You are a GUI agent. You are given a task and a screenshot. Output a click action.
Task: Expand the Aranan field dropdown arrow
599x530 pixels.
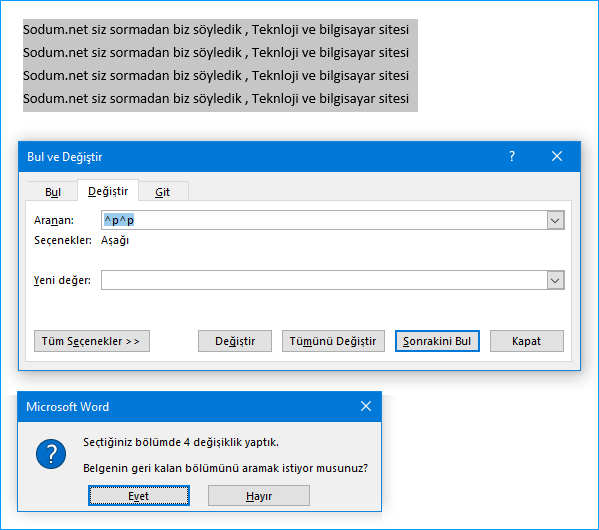pos(555,220)
